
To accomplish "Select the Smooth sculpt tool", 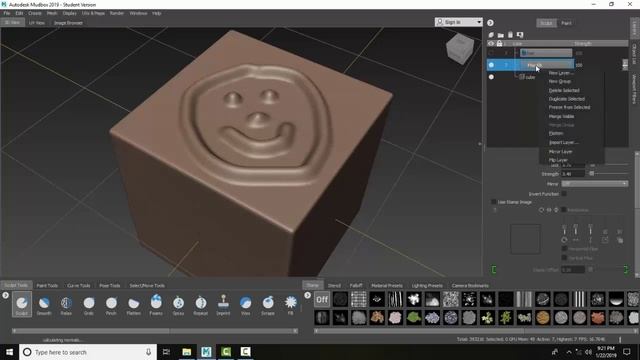I will 44,304.
